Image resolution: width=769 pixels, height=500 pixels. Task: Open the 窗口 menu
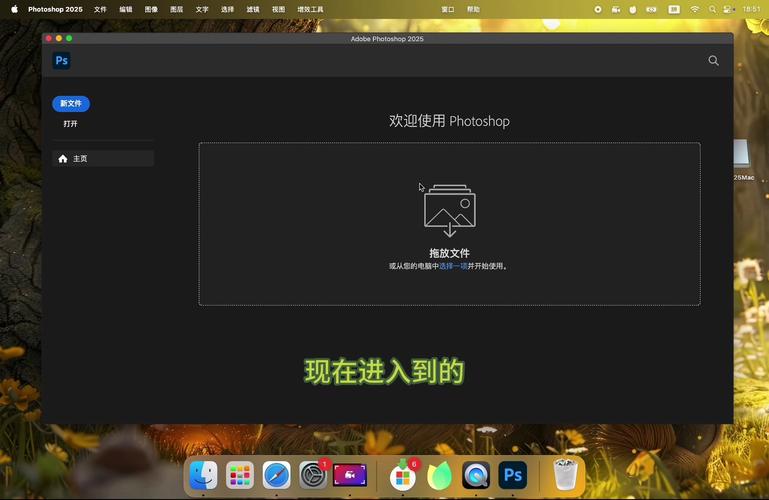(x=448, y=9)
